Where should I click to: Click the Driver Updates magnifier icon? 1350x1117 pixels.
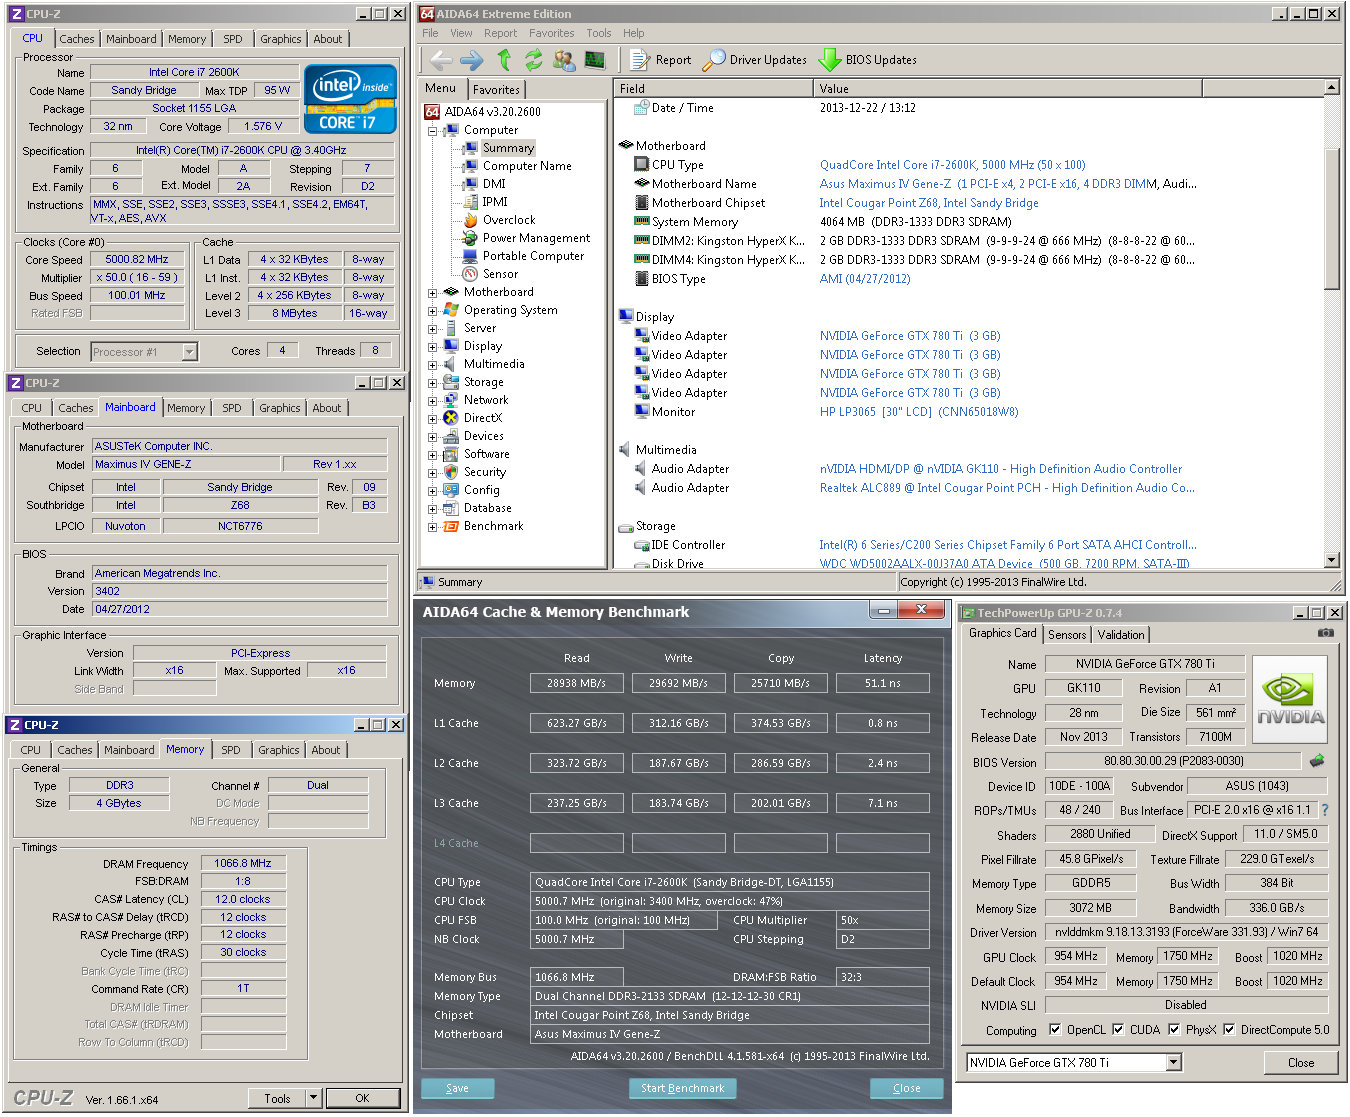pyautogui.click(x=713, y=60)
